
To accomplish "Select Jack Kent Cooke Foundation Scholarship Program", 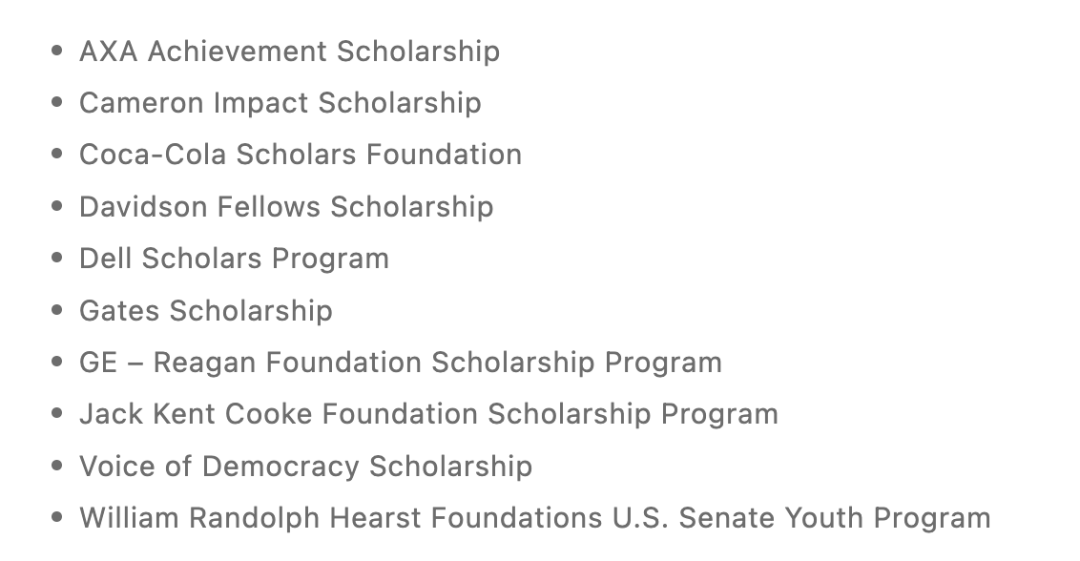I will 428,414.
